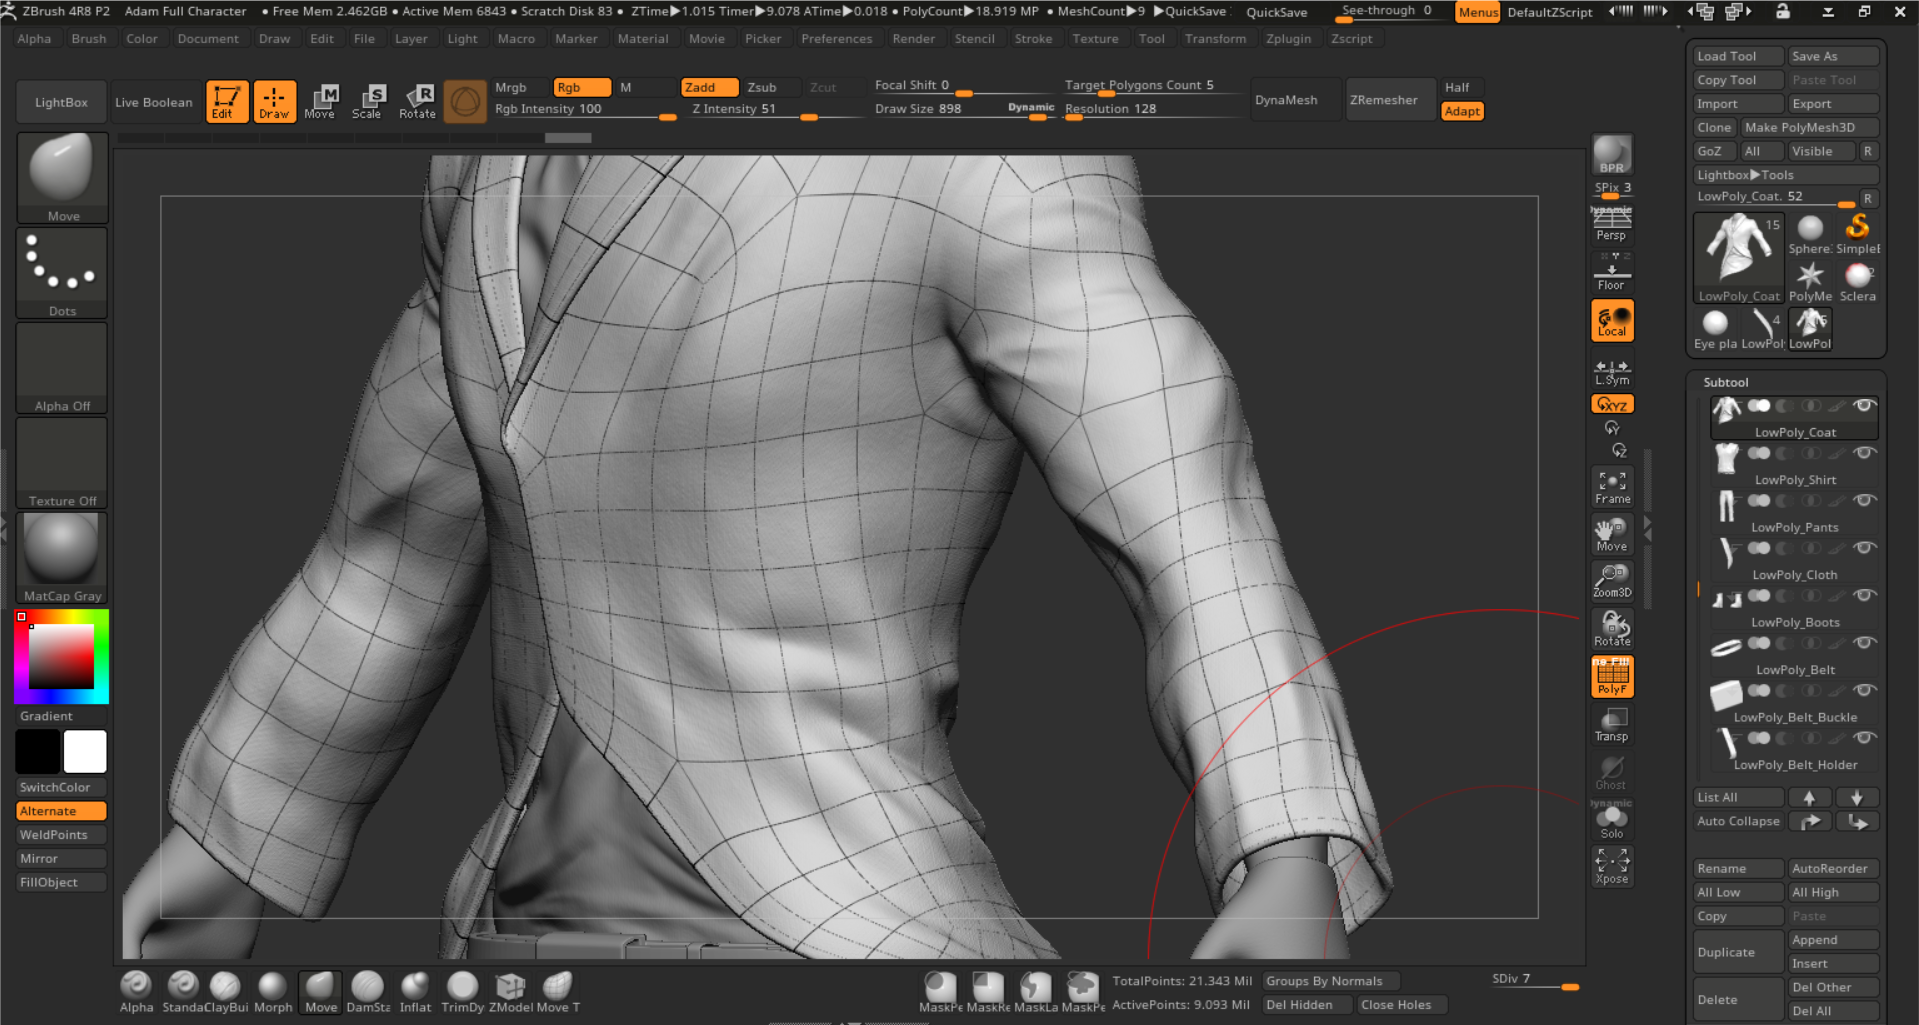Screen dimensions: 1919x1025
Task: Toggle PolyF polyframe display
Action: coord(1612,677)
